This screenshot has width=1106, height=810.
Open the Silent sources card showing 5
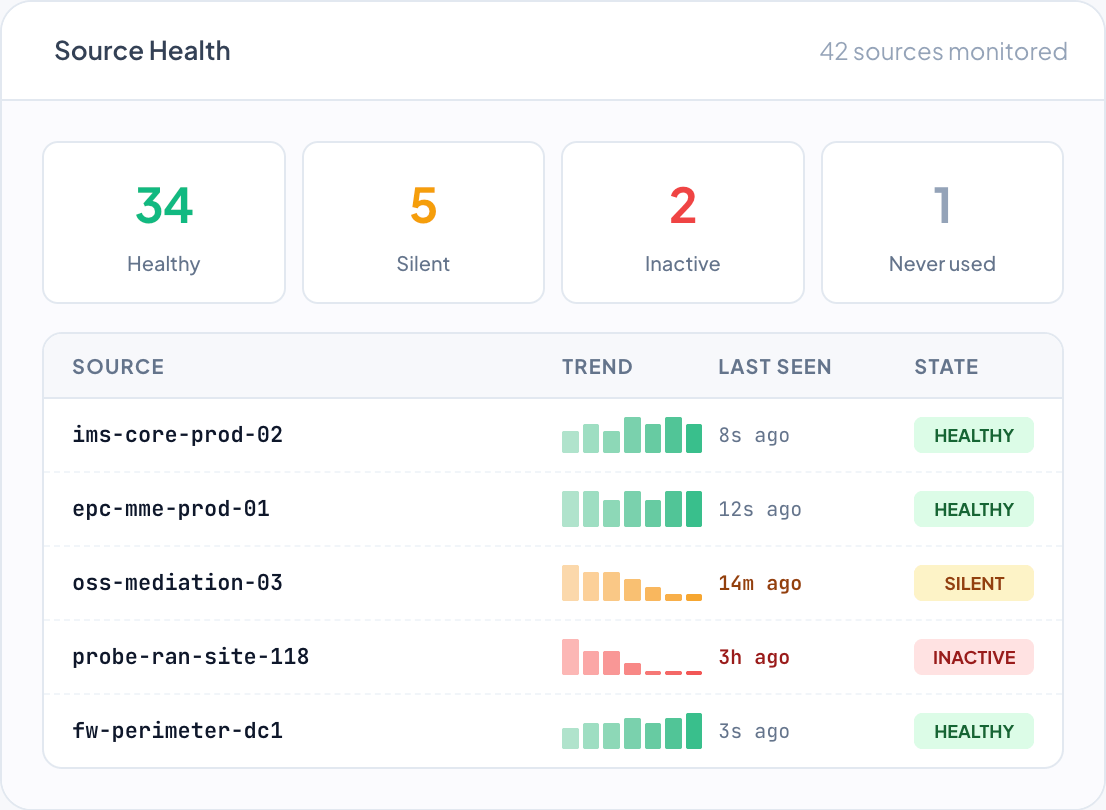[x=423, y=222]
